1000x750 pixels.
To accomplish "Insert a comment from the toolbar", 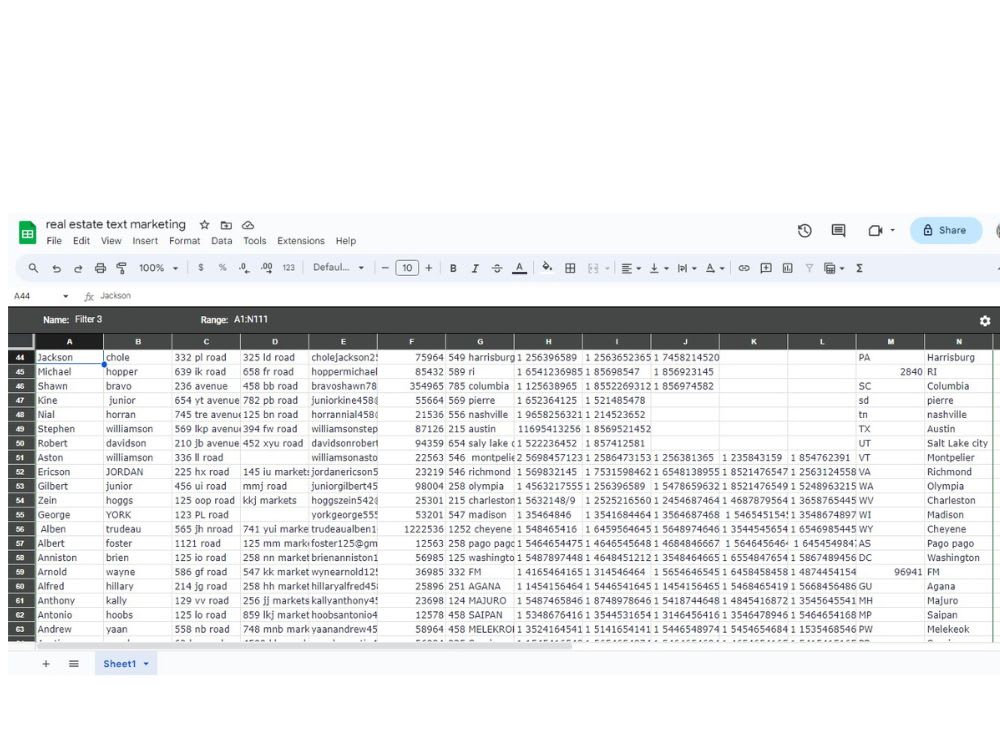I will point(766,268).
